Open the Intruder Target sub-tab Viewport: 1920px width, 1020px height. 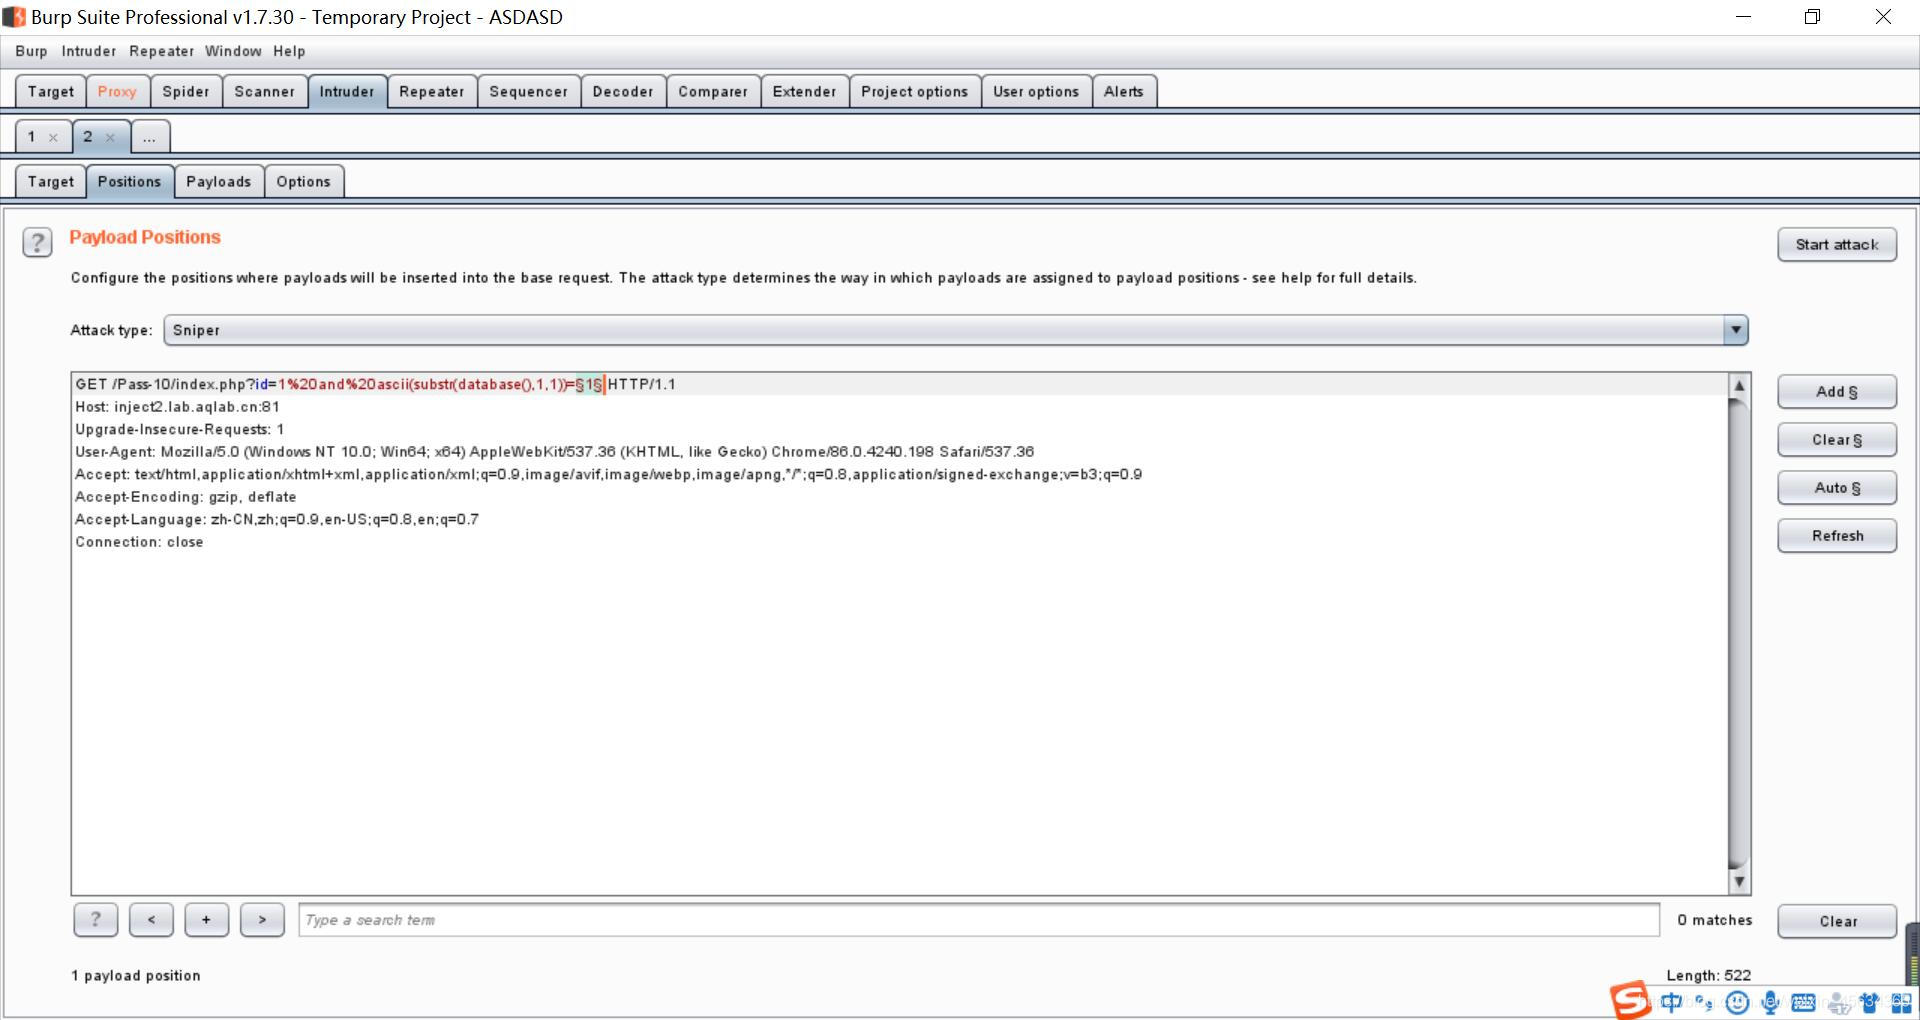pyautogui.click(x=51, y=181)
